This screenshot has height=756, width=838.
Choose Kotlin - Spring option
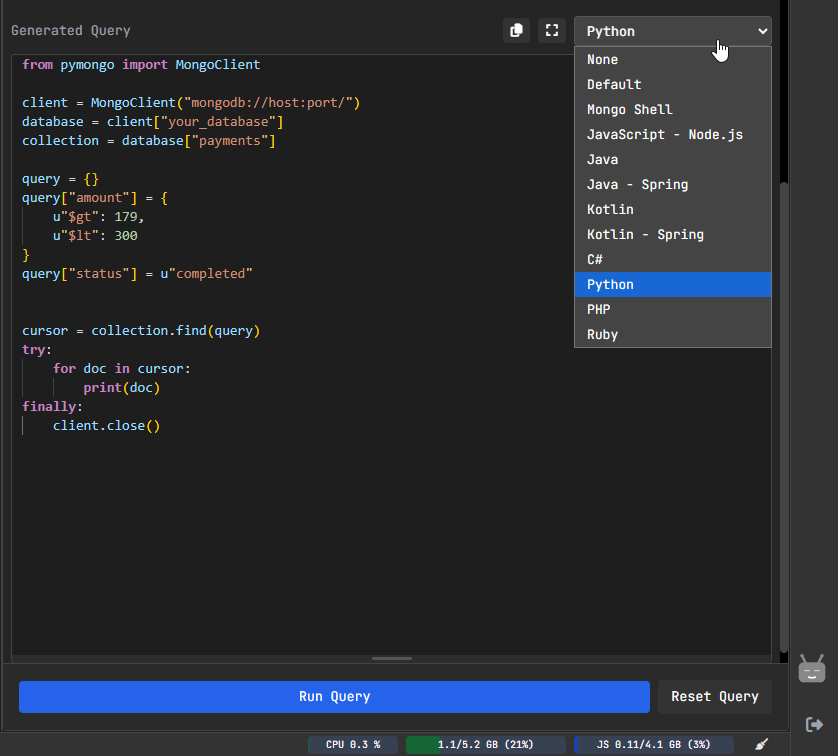click(672, 235)
